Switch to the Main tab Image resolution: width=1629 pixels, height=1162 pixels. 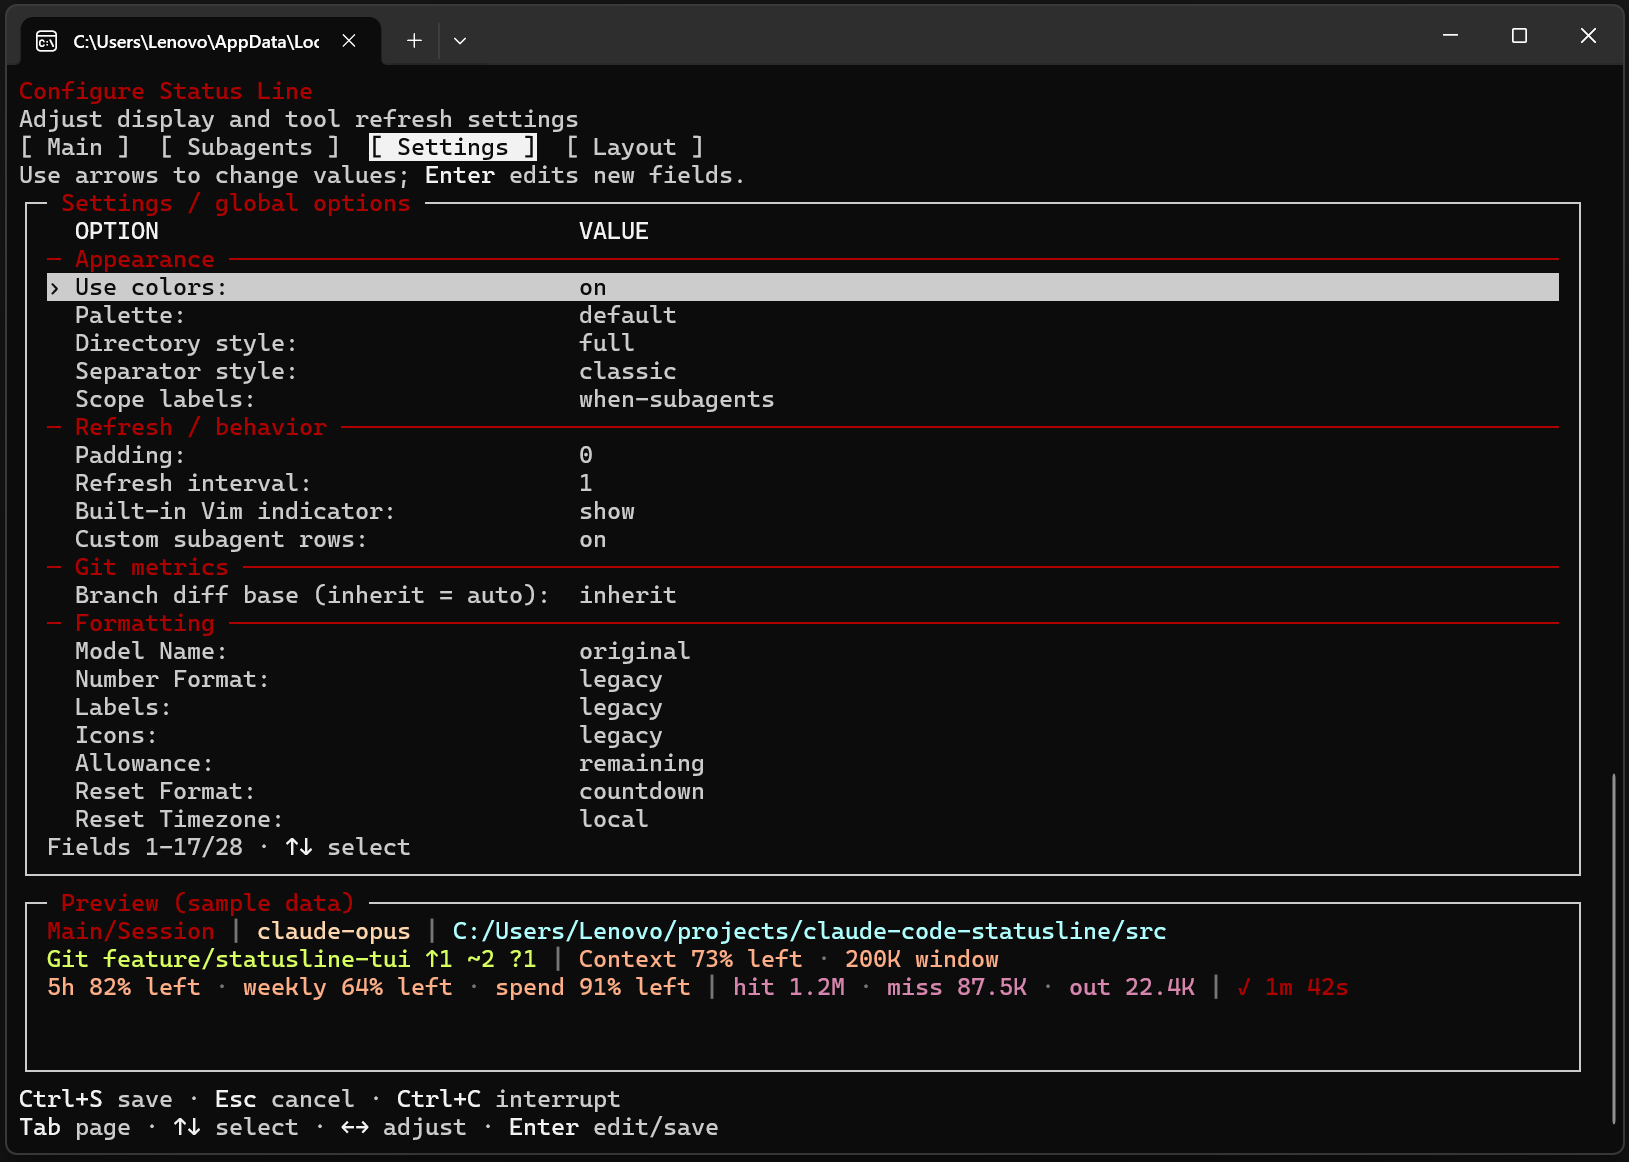[x=75, y=147]
